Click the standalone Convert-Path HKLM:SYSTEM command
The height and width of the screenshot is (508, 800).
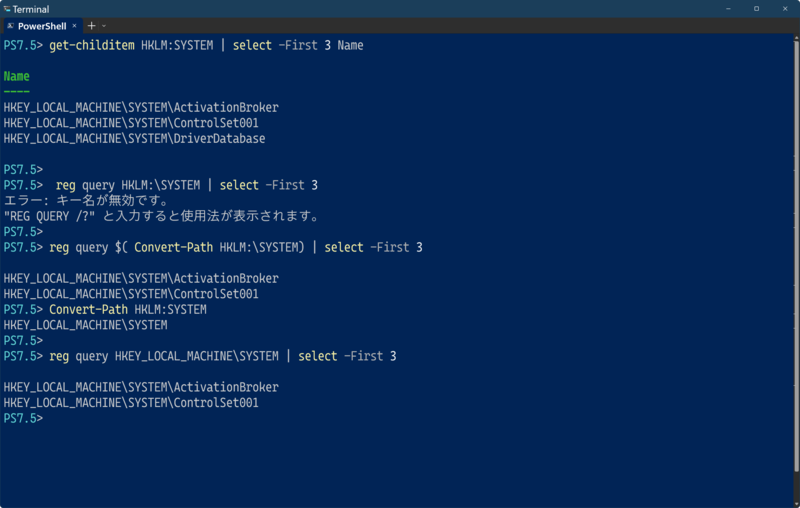tap(127, 310)
